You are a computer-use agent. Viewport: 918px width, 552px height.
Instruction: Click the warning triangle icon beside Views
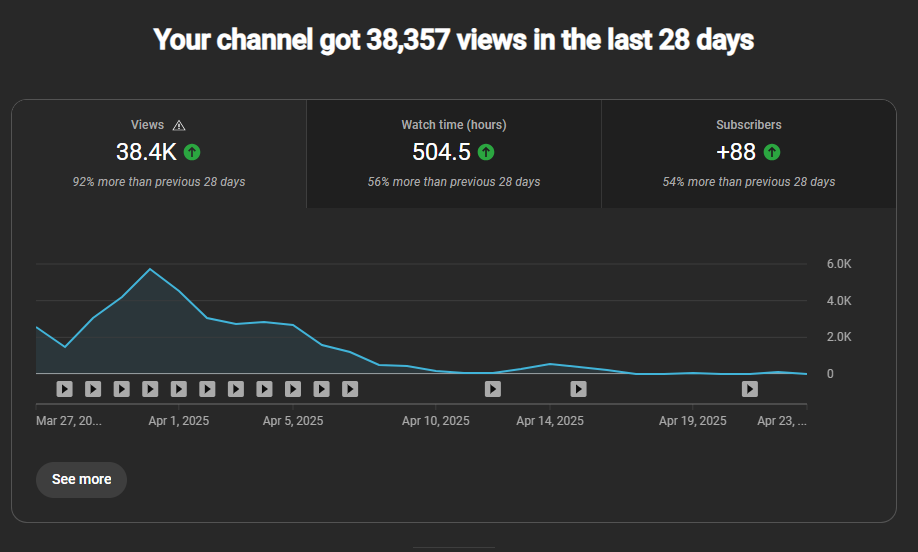[179, 126]
